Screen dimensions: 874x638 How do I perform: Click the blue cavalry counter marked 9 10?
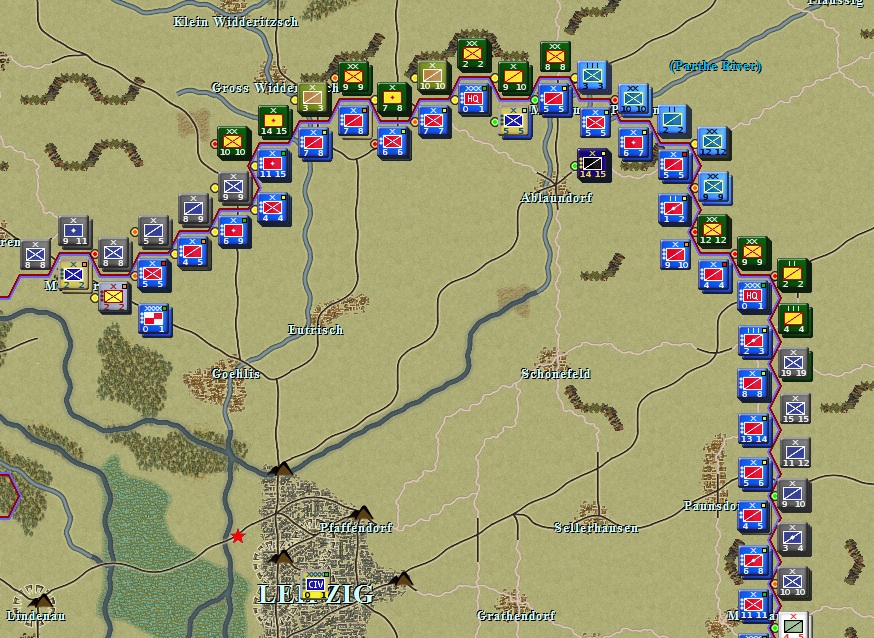click(676, 255)
